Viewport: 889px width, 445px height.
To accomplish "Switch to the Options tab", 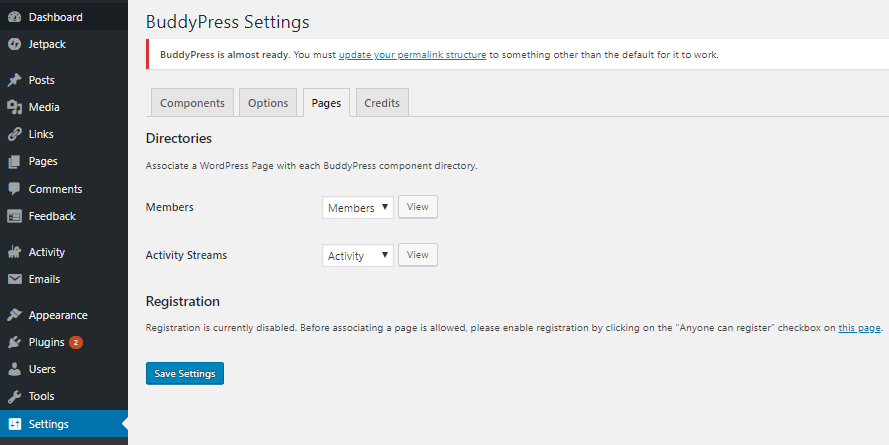I will tap(268, 103).
